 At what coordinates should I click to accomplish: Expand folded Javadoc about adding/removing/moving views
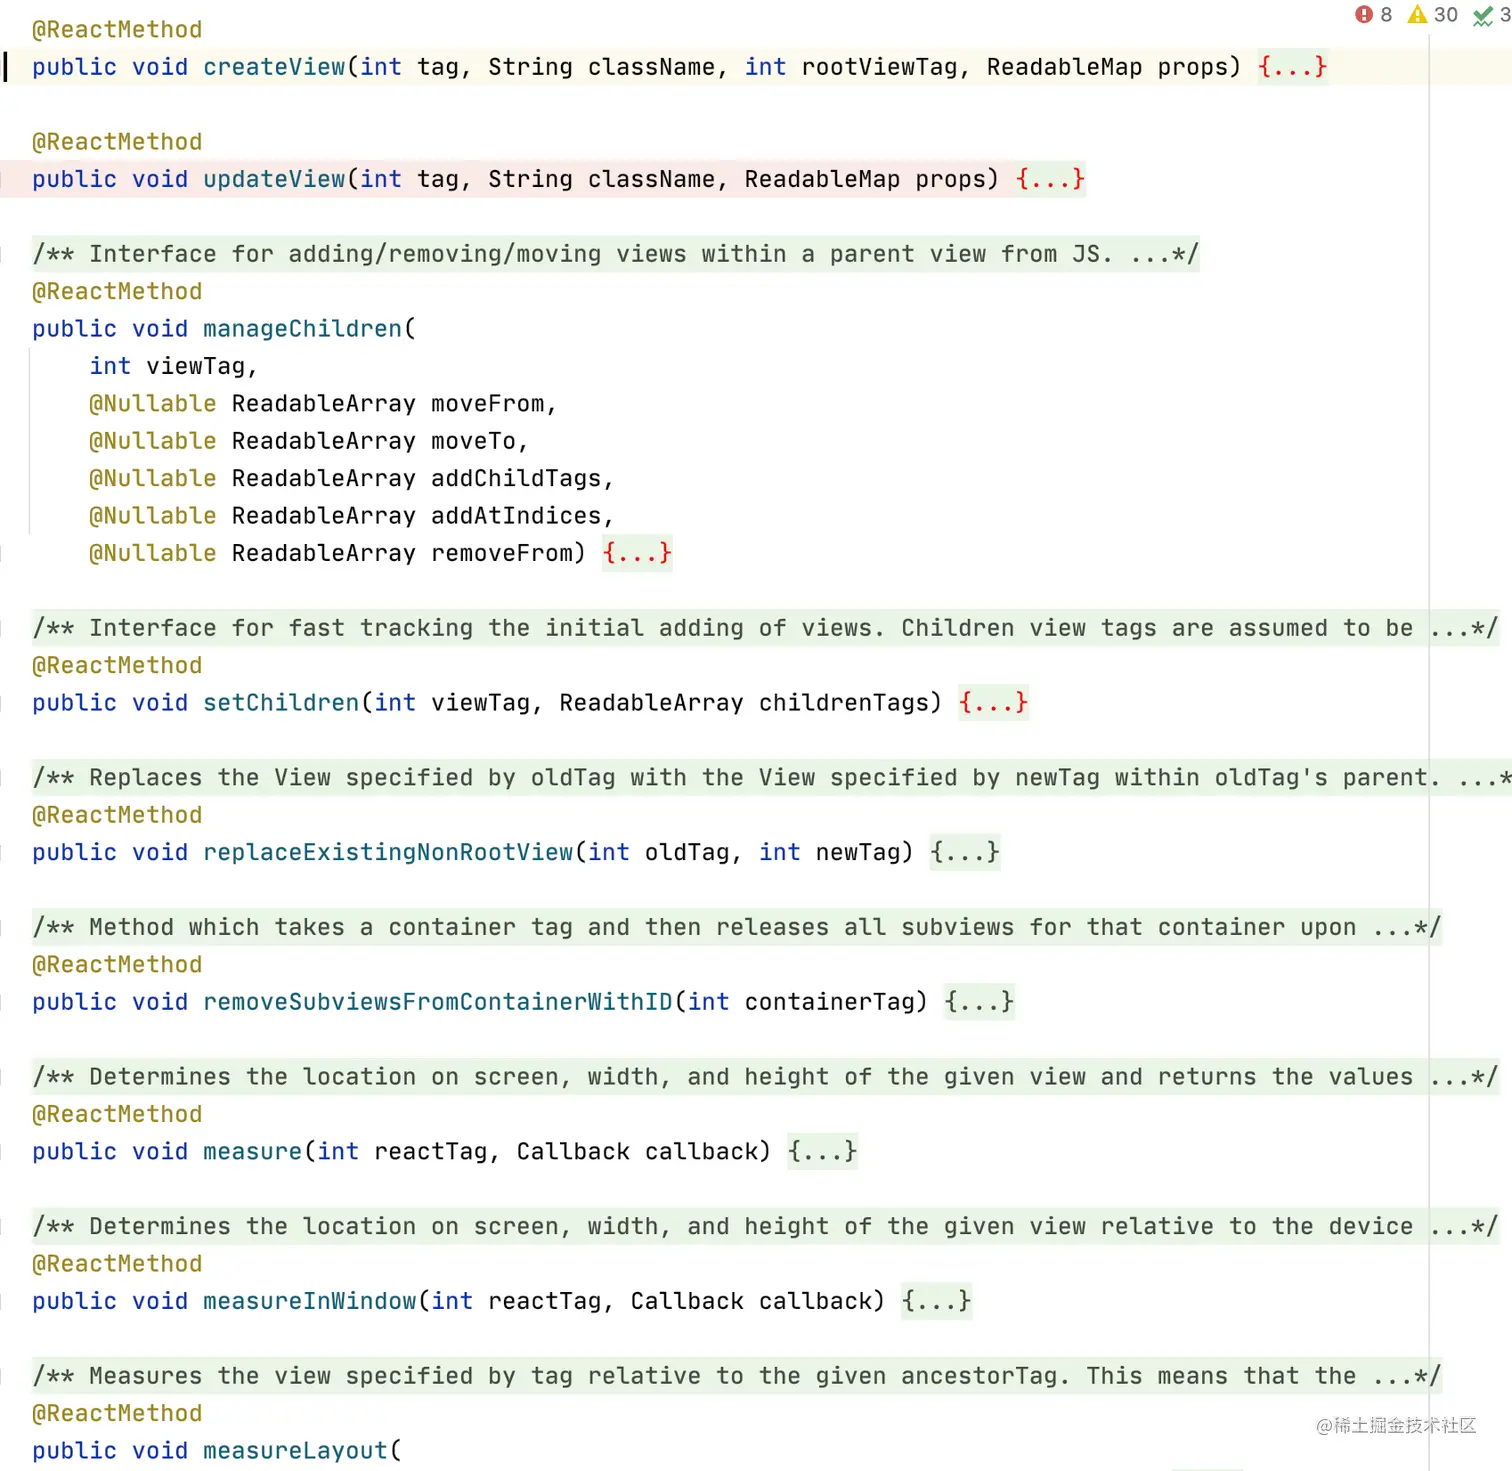(x=615, y=254)
